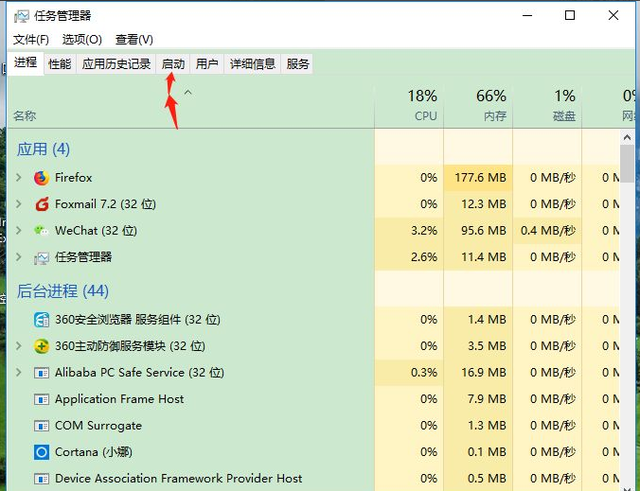This screenshot has width=640, height=491.
Task: Select the 后台进程 (44) group heading
Action: [x=63, y=291]
